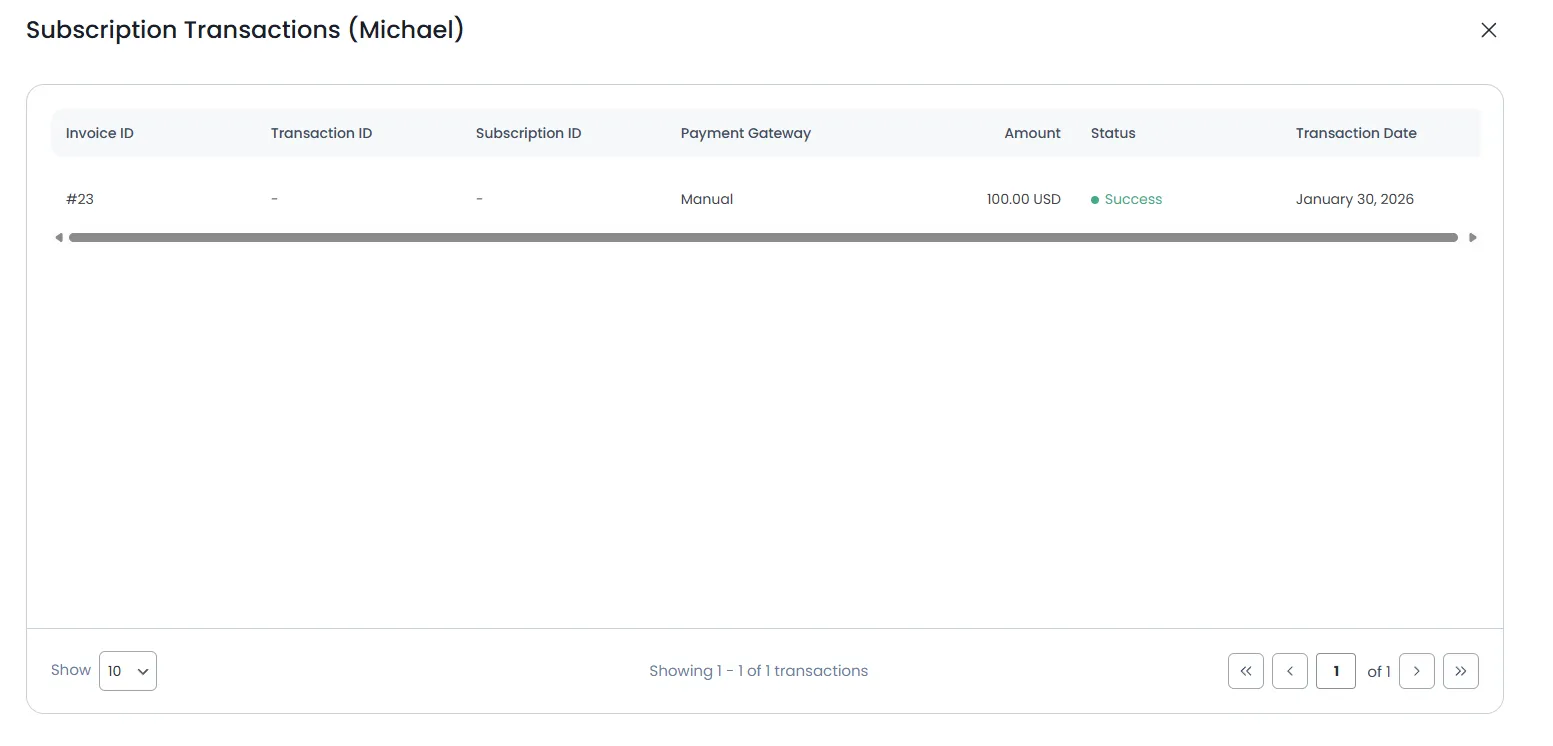This screenshot has width=1553, height=746.
Task: Jump to the last page of transactions
Action: [x=1460, y=671]
